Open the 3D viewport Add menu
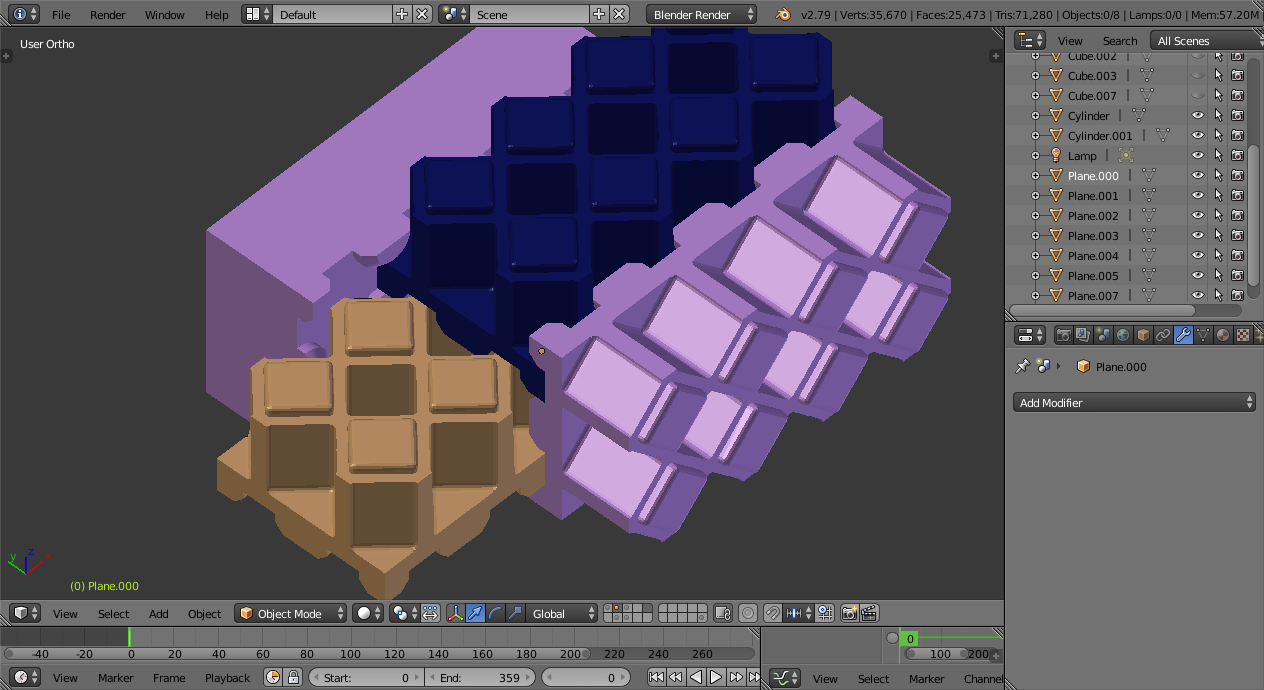Image resolution: width=1264 pixels, height=690 pixels. (159, 614)
